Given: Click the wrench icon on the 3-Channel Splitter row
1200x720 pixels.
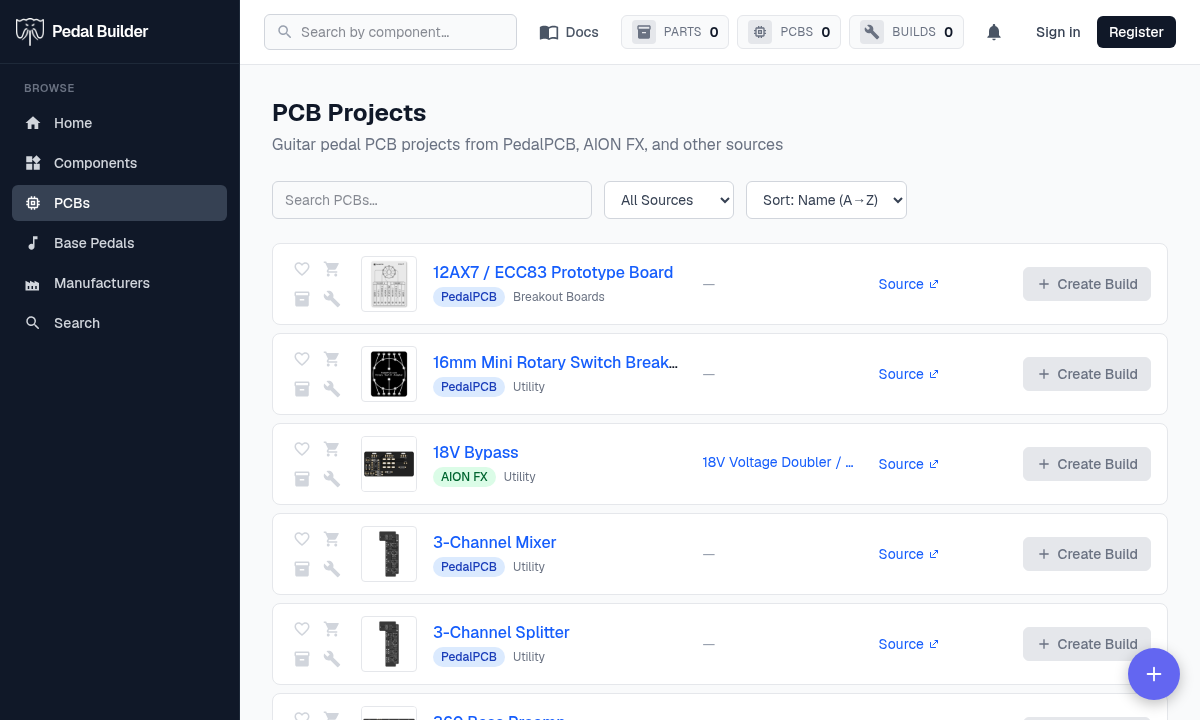Looking at the screenshot, I should pyautogui.click(x=332, y=659).
